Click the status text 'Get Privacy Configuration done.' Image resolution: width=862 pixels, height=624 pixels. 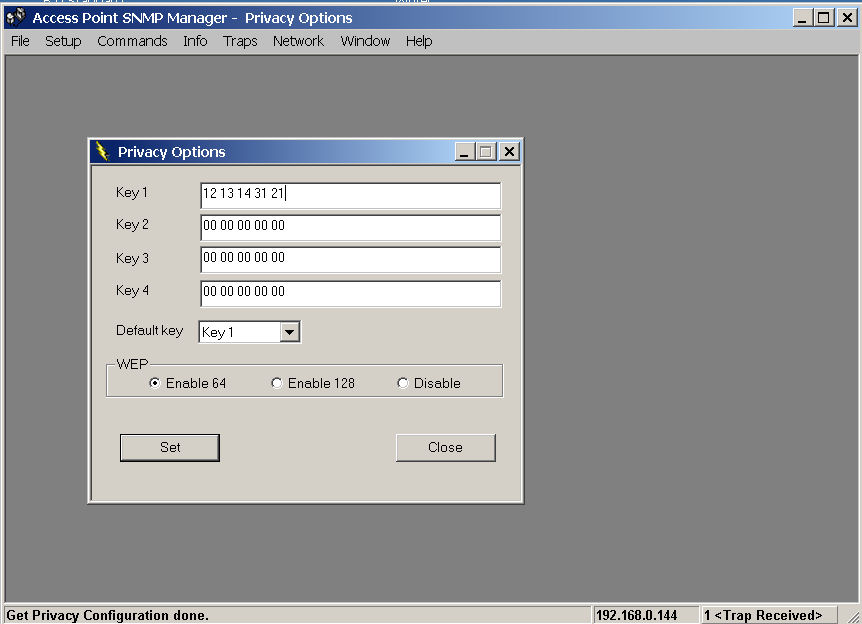click(x=107, y=615)
